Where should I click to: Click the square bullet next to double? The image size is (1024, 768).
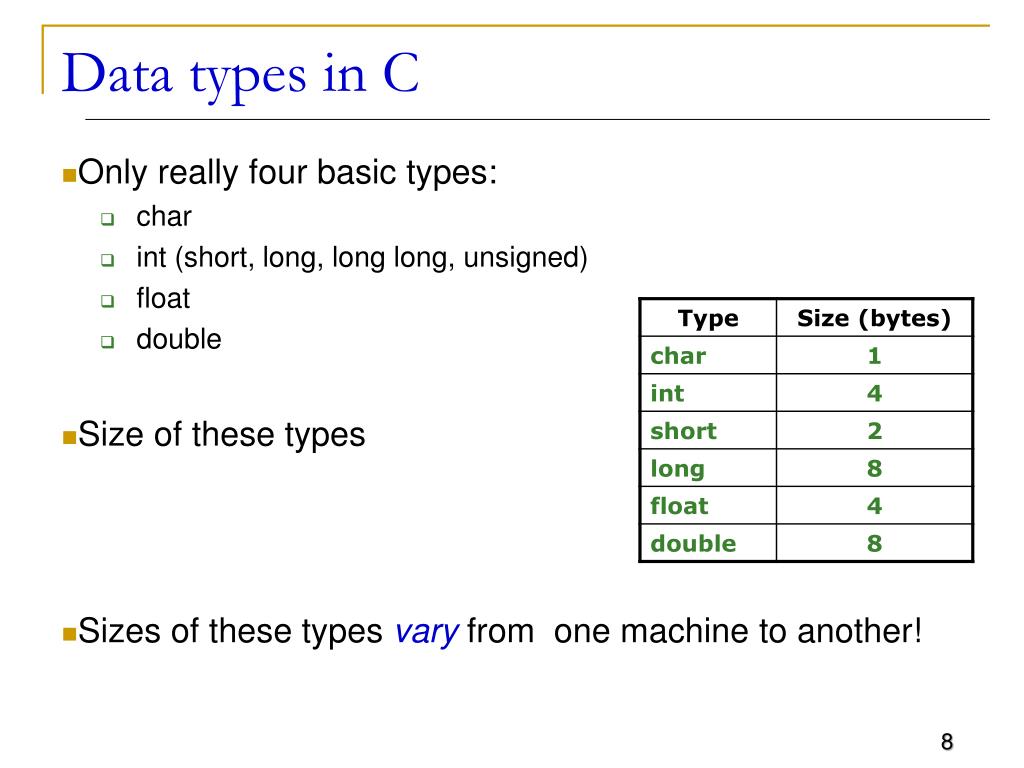[108, 342]
